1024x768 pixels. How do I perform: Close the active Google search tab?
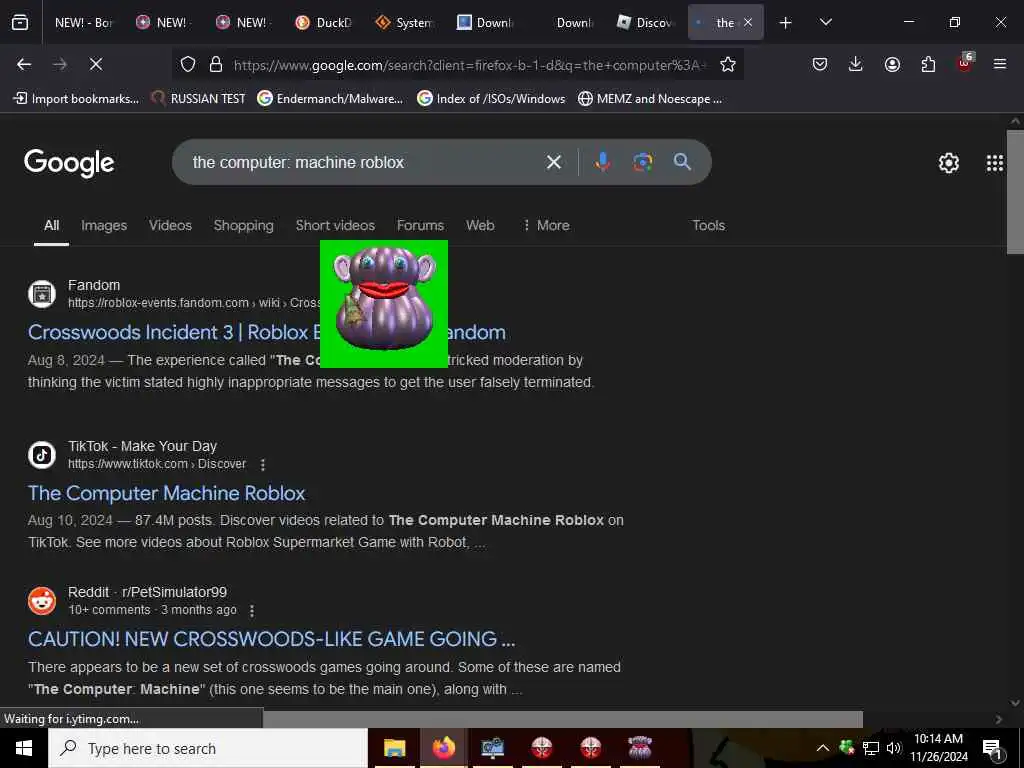[x=748, y=22]
